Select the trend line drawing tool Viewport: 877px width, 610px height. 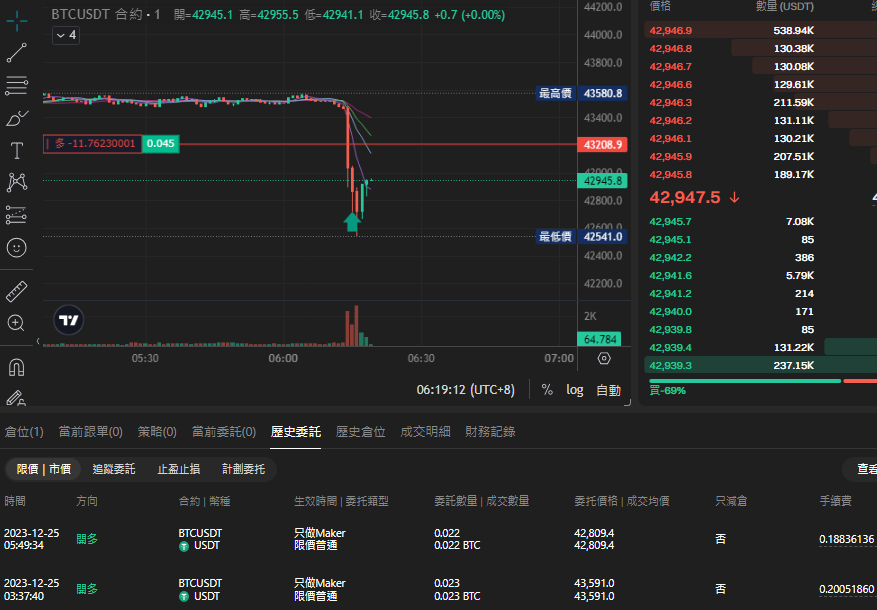(x=17, y=53)
